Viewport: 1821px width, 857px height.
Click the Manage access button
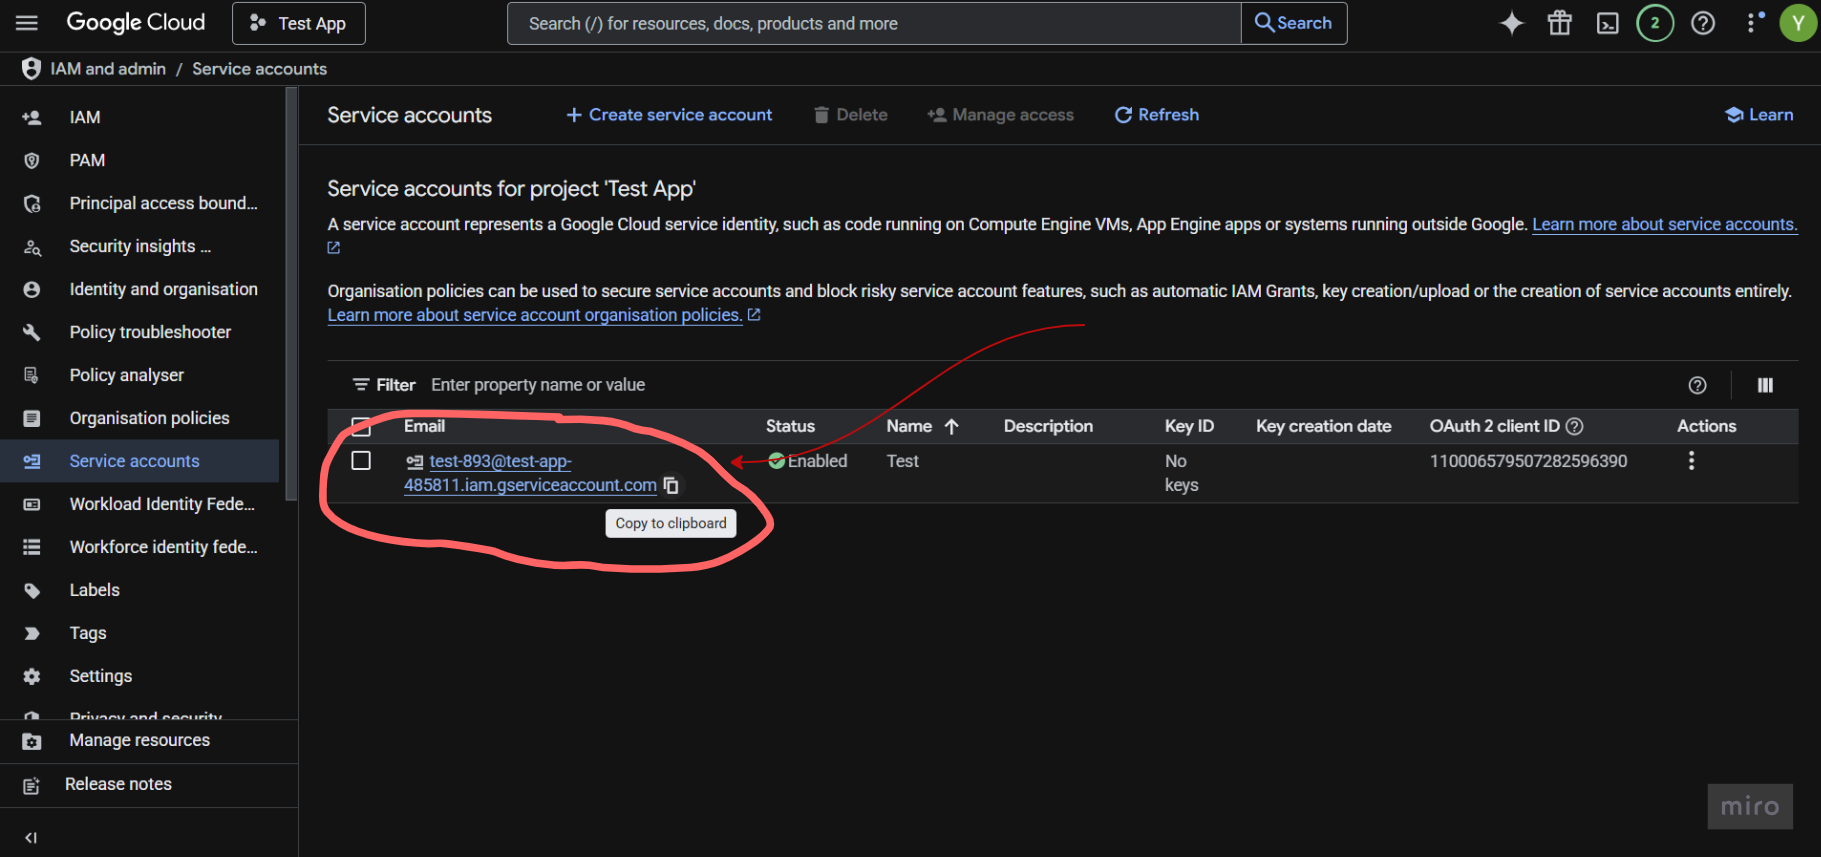click(1000, 115)
